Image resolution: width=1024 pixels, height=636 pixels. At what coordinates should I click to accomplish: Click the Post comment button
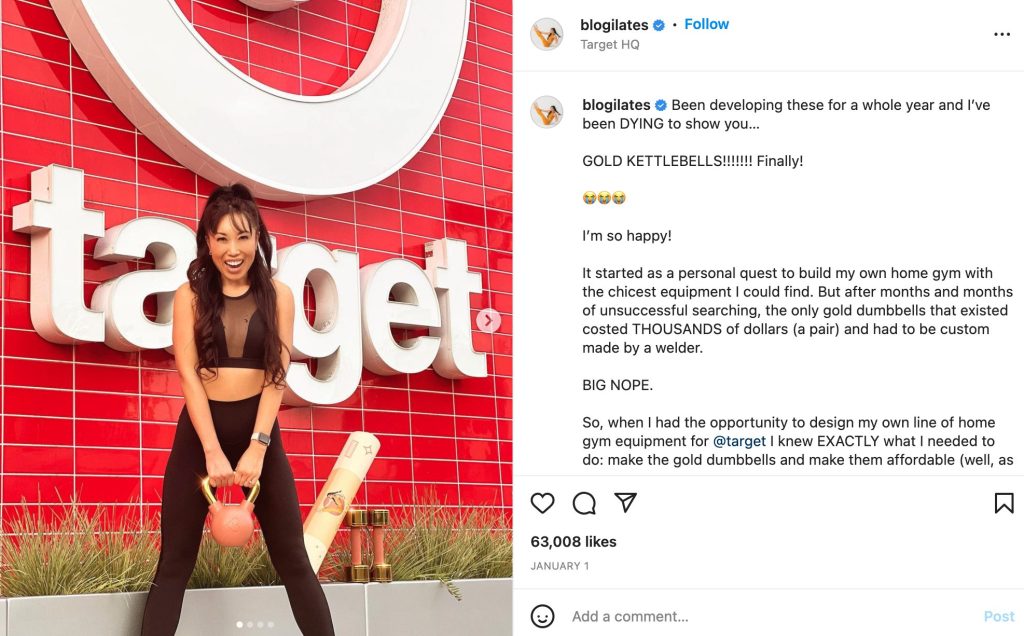[x=999, y=616]
